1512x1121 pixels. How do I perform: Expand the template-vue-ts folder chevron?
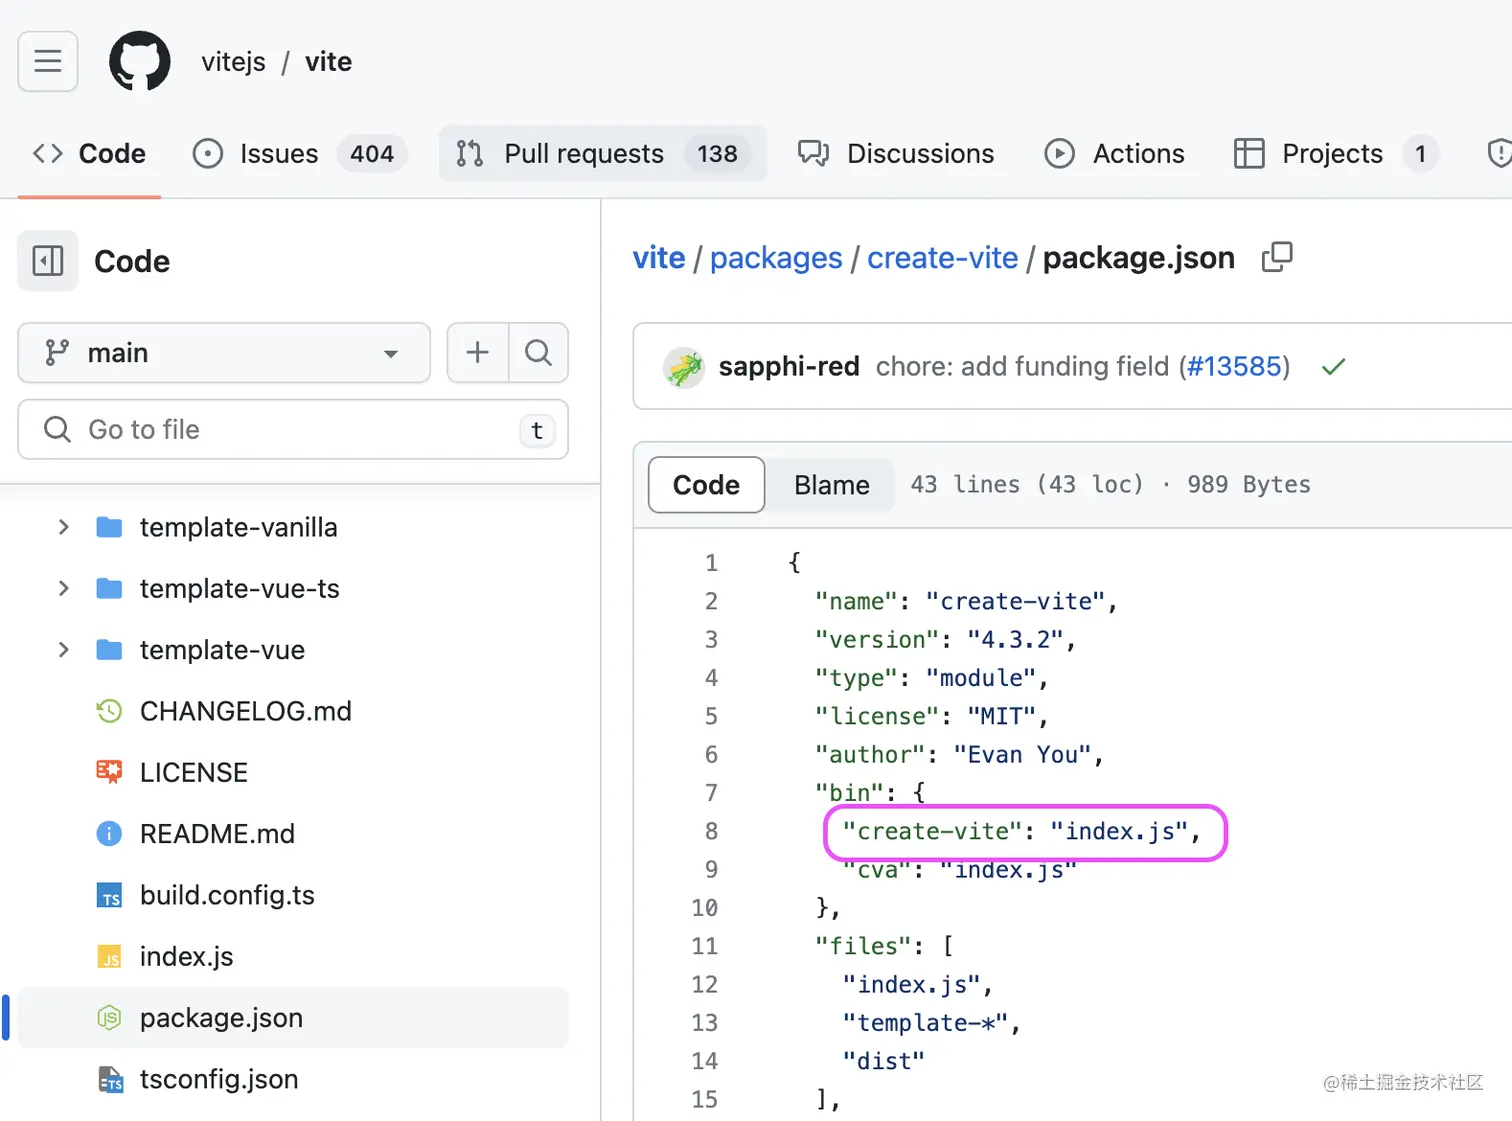click(63, 588)
